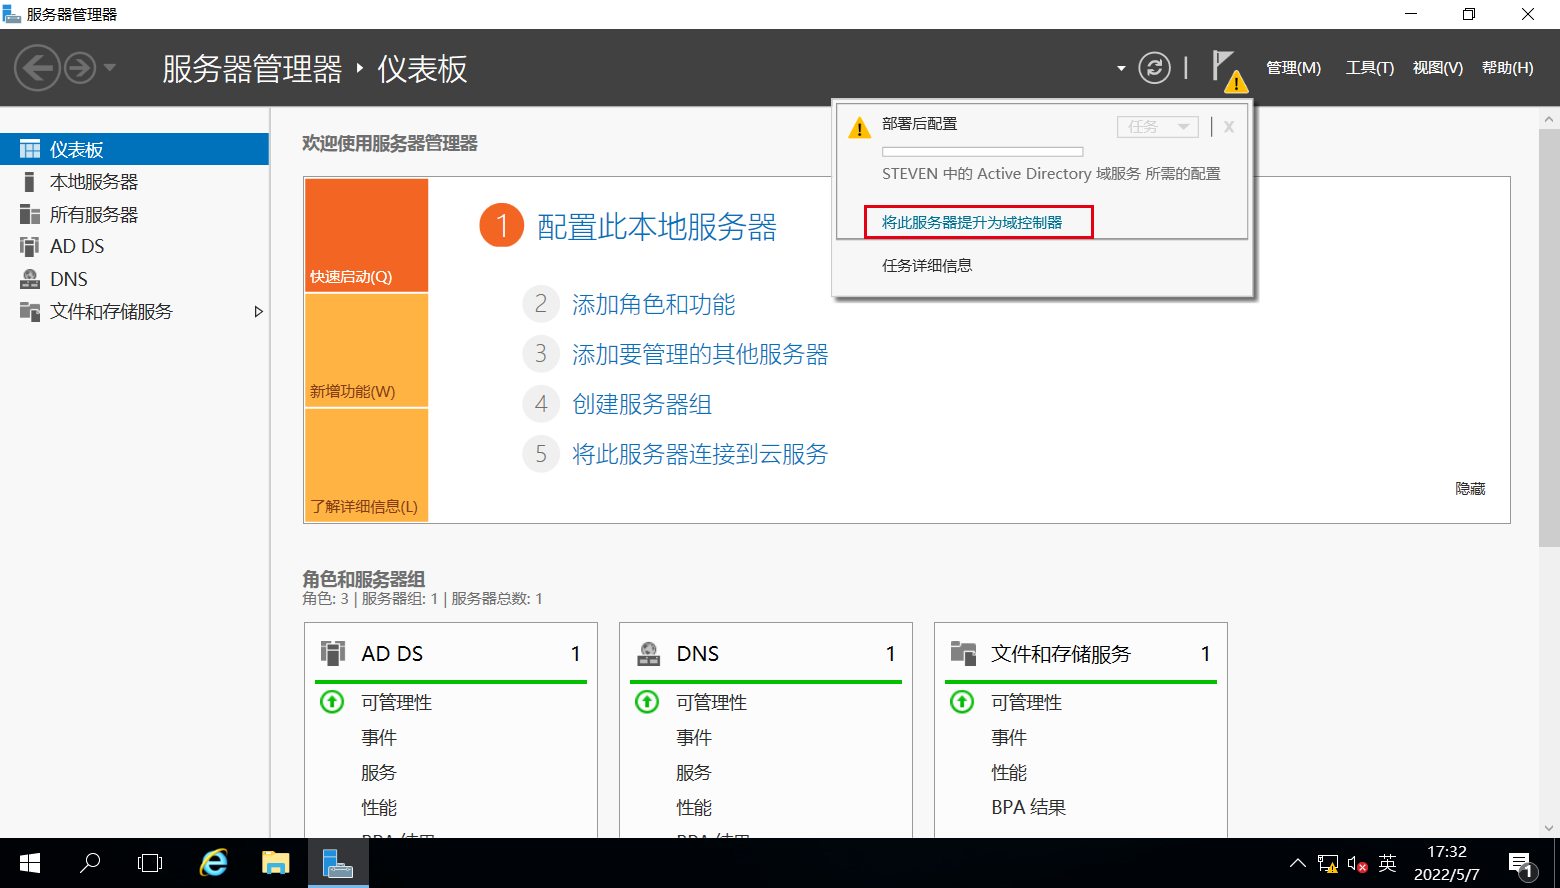Click 创建服务器组 link
The image size is (1560, 888).
point(642,404)
